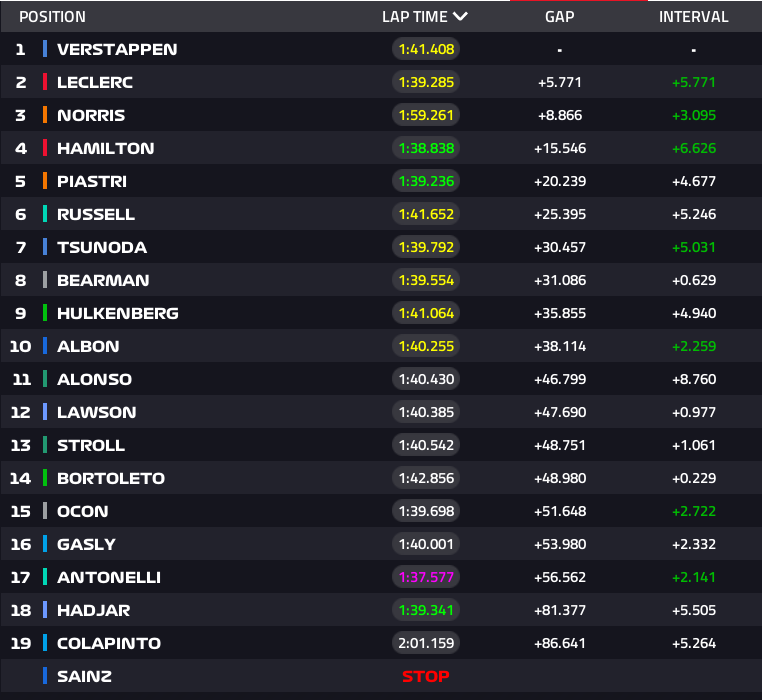Select SAINZ driver name
The image size is (762, 700).
(x=85, y=676)
